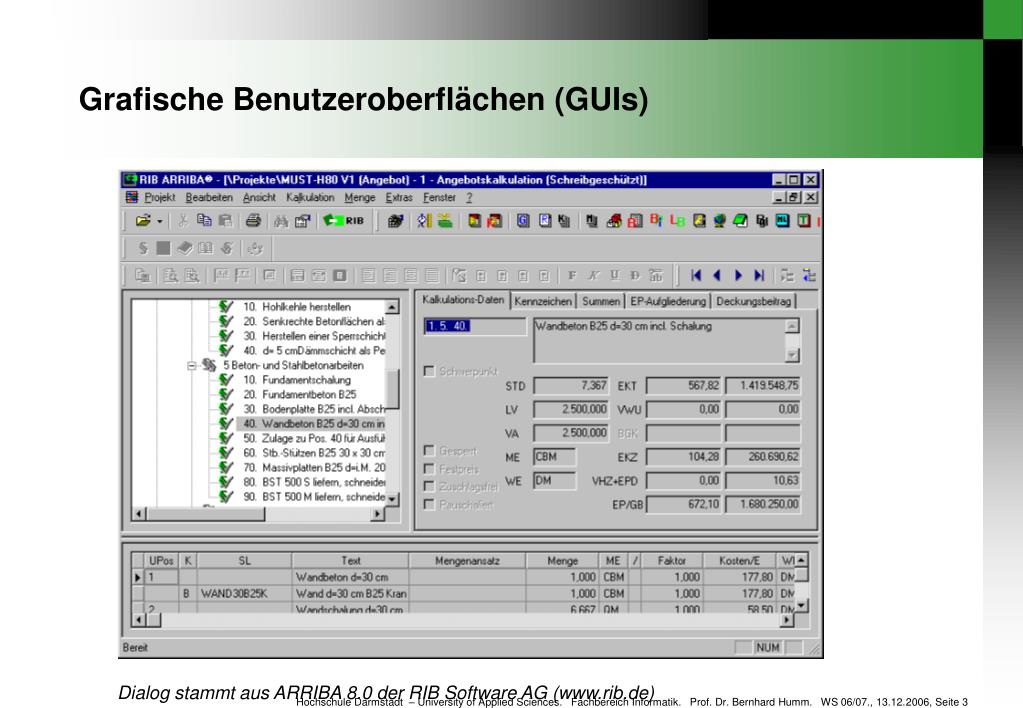1023x708 pixels.
Task: Toggle the Zuschlagsfrei checkbox
Action: [429, 486]
